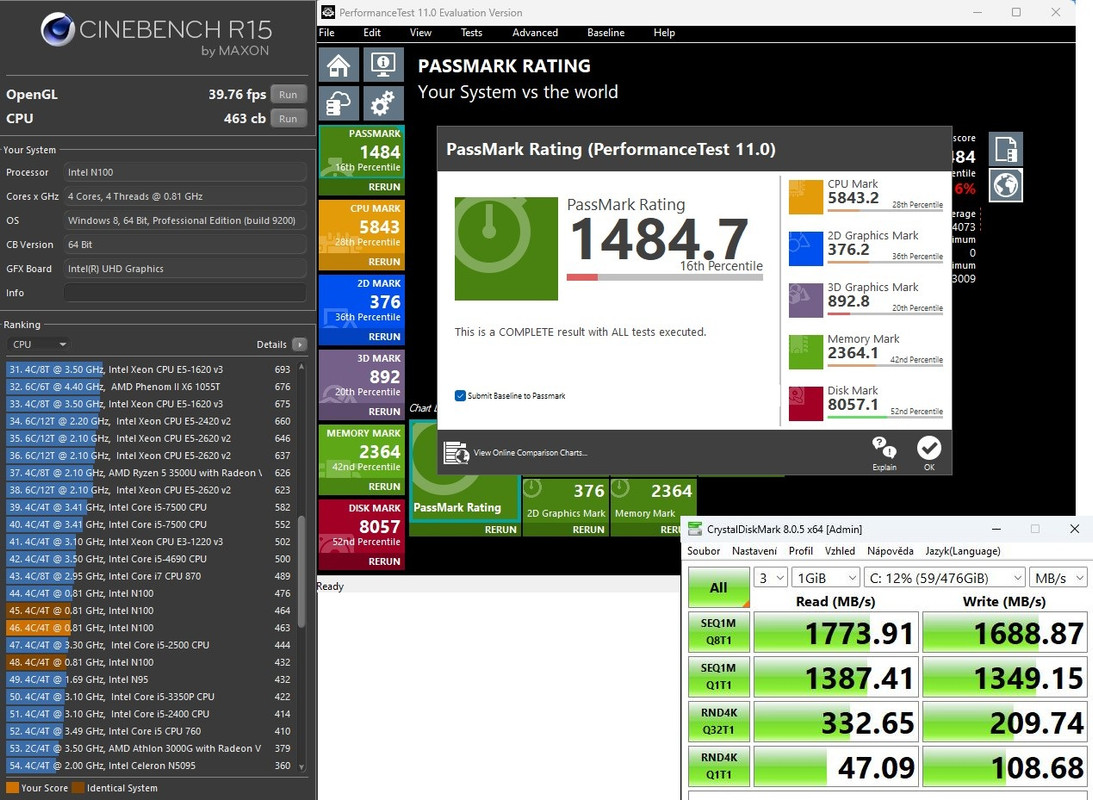Click SEQ1M Q8T1 read value 1773.91

point(836,633)
